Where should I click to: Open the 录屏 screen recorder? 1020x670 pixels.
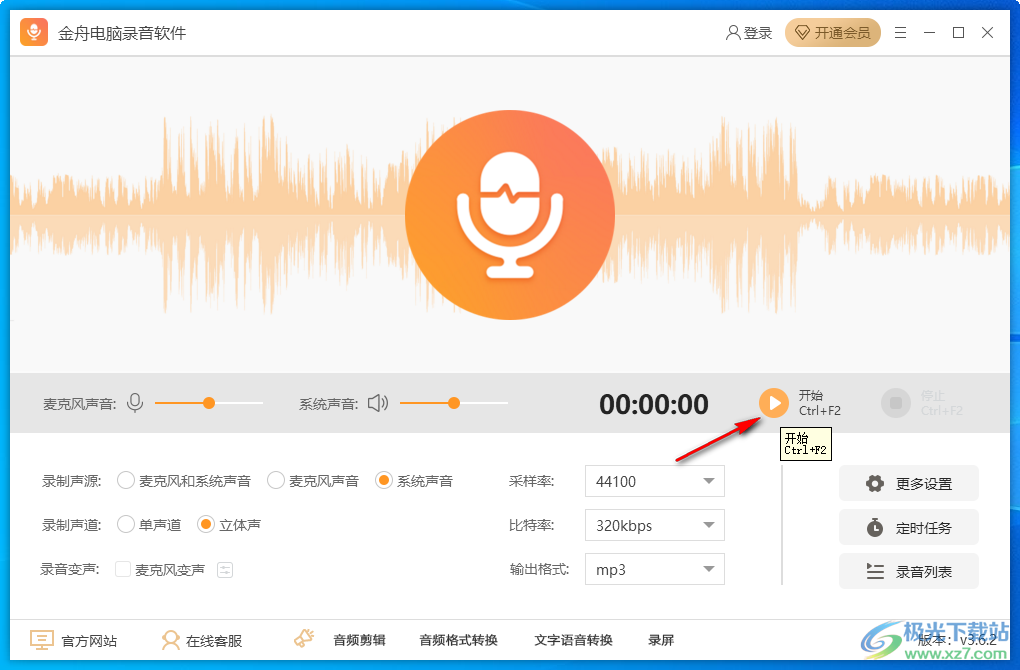tap(661, 640)
